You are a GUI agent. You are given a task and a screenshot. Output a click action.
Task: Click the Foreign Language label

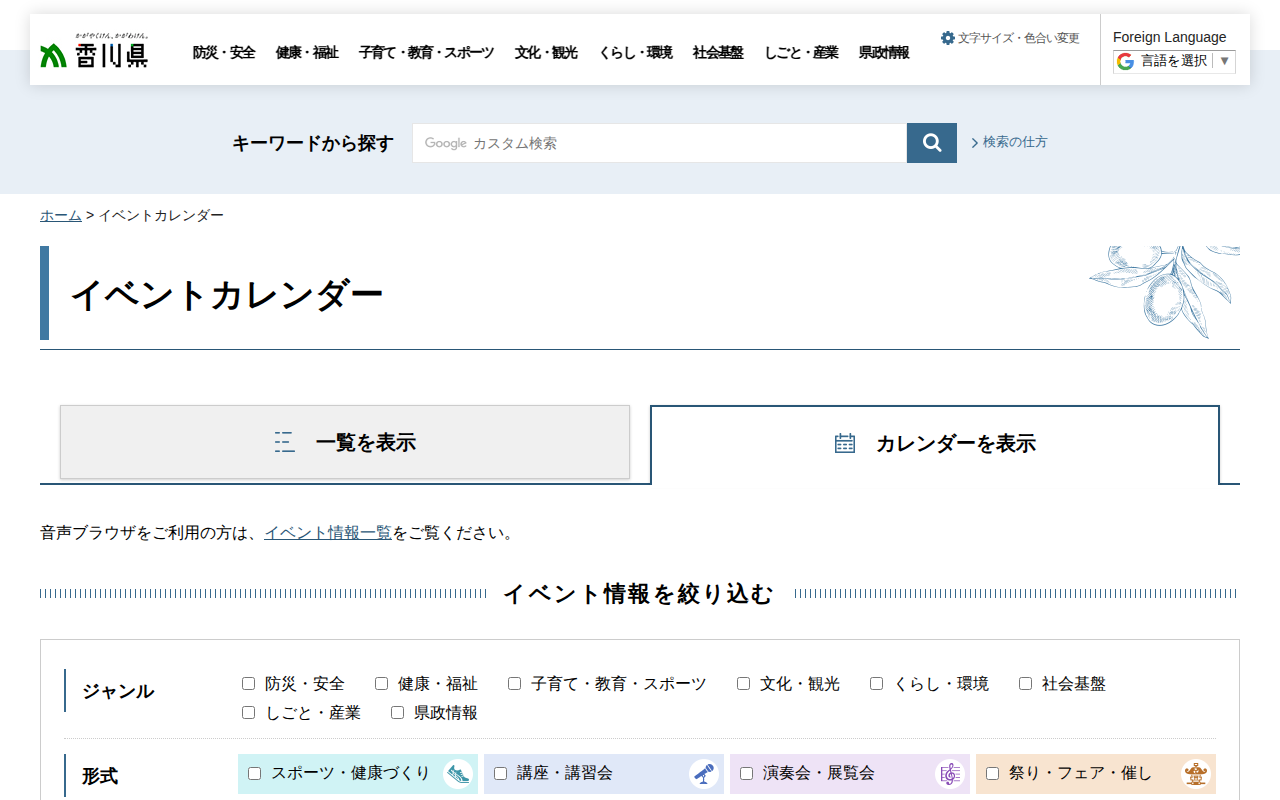pos(1169,37)
